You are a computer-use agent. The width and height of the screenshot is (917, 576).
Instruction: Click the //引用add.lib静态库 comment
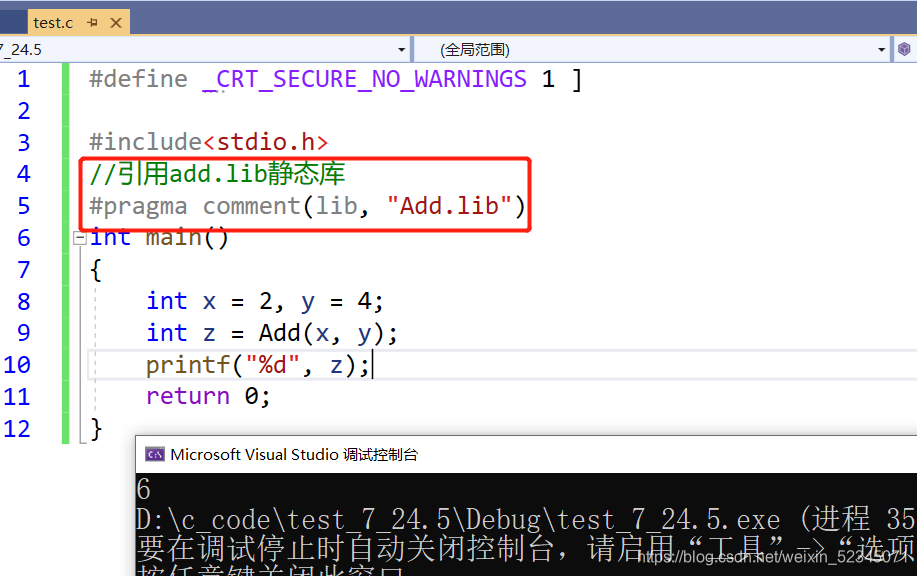pyautogui.click(x=217, y=174)
